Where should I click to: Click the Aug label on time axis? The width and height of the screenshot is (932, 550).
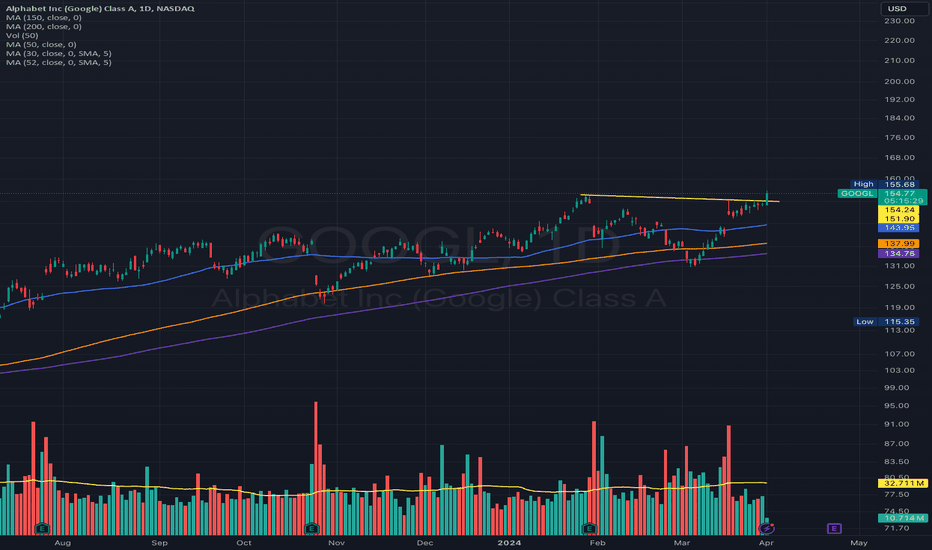click(x=62, y=543)
